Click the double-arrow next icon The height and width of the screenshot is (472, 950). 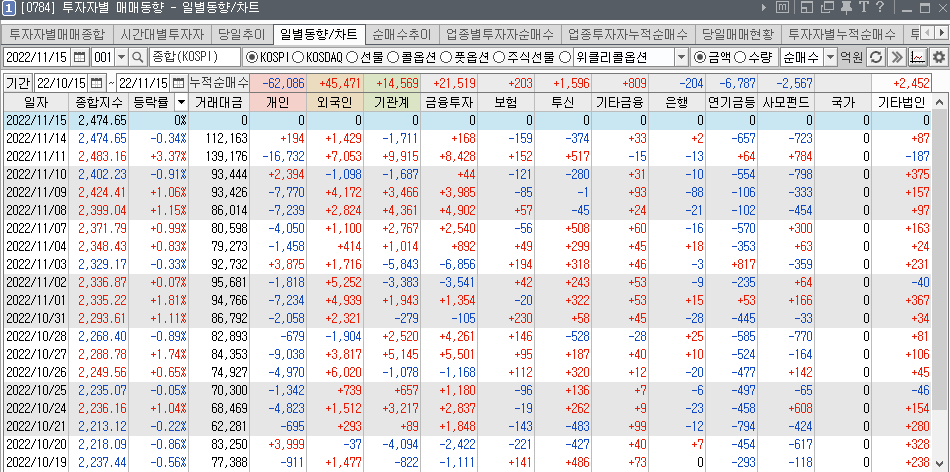click(x=897, y=57)
